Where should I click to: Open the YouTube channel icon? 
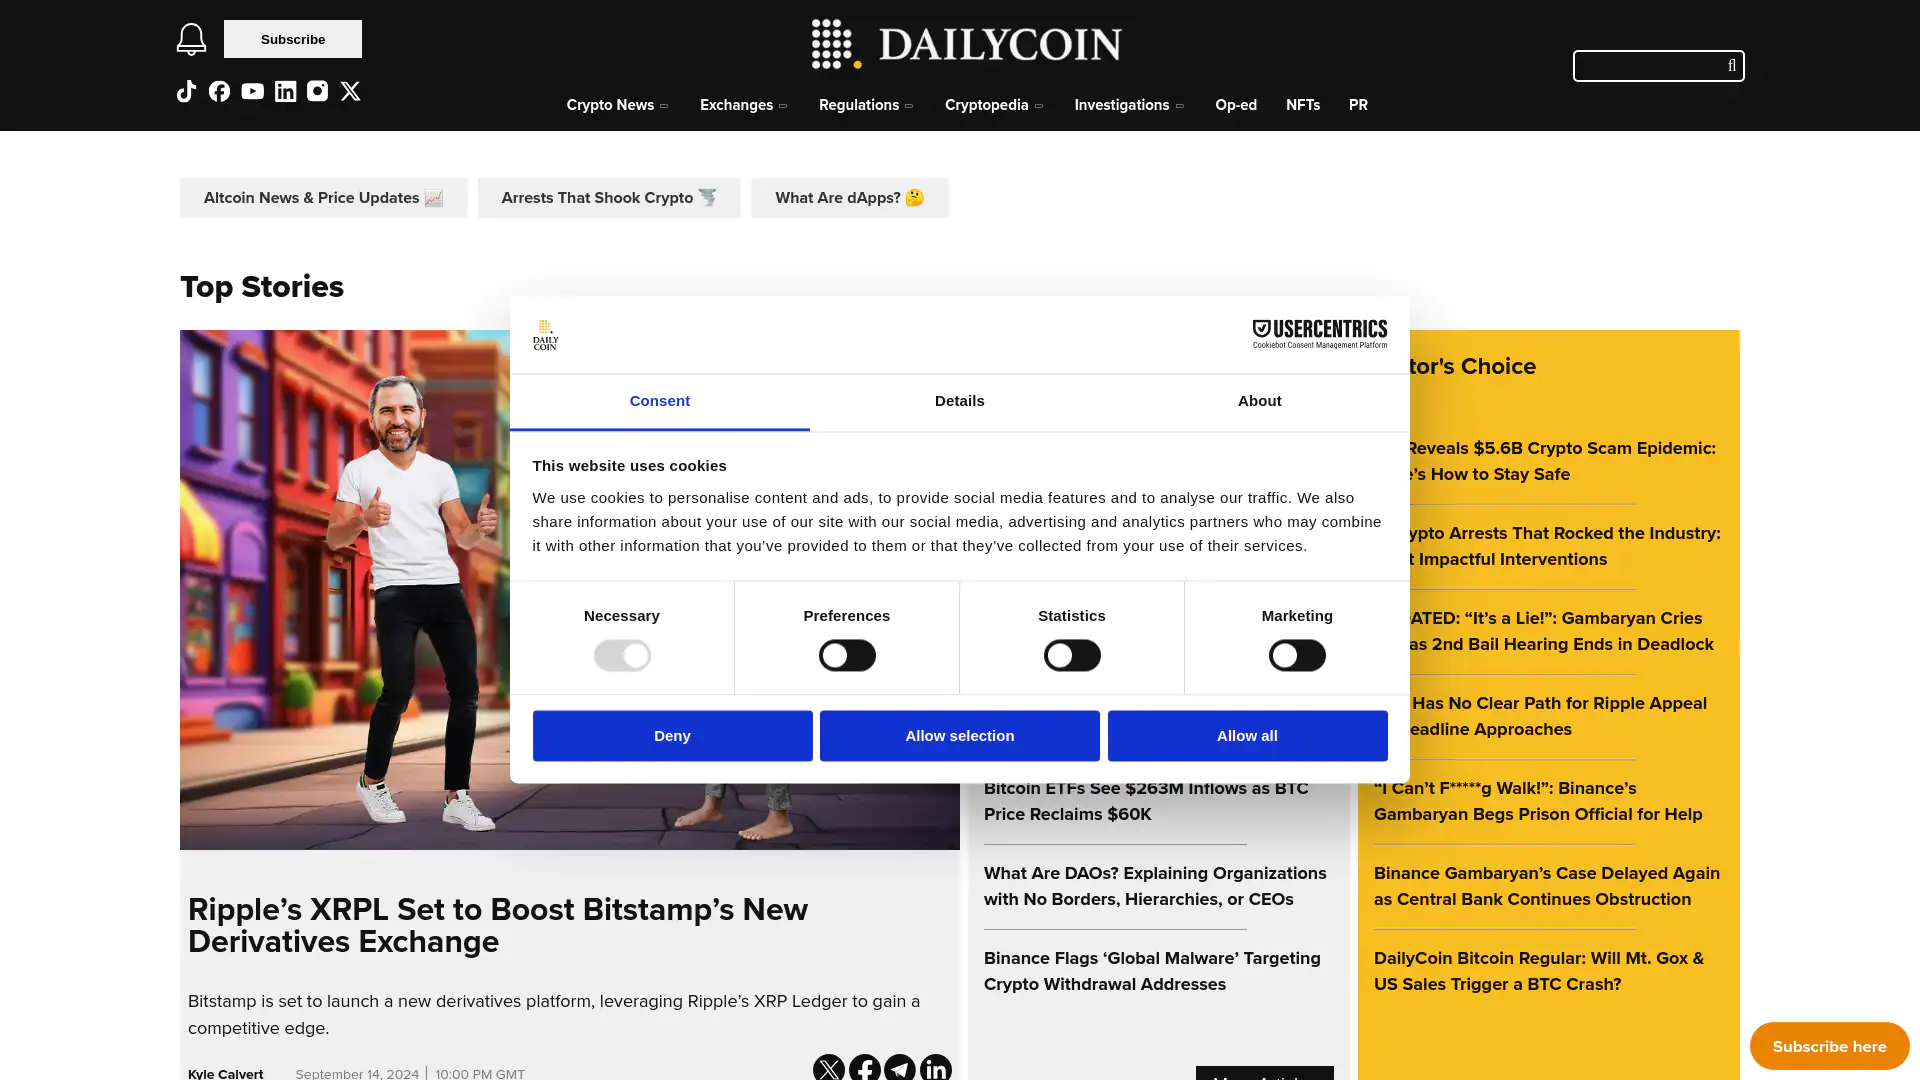[x=252, y=91]
